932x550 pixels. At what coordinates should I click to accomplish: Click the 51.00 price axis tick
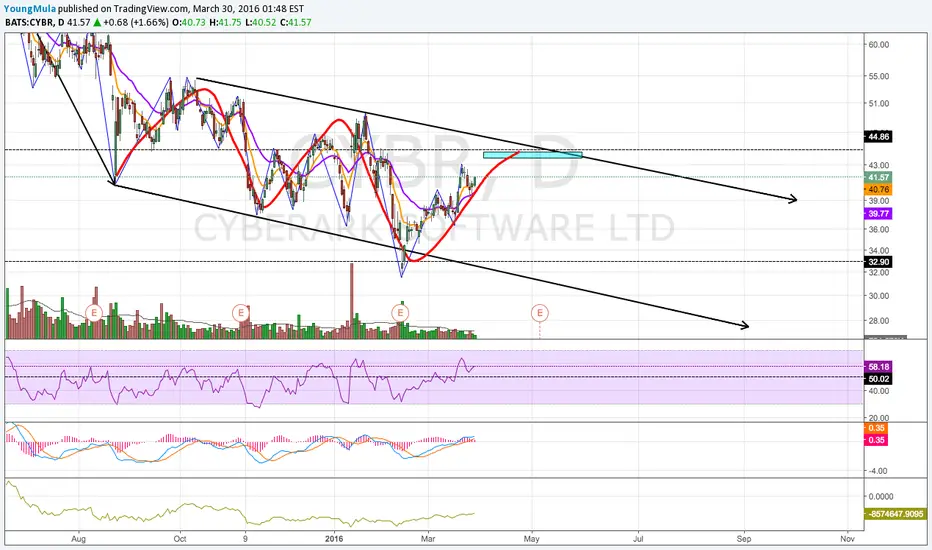pyautogui.click(x=879, y=103)
